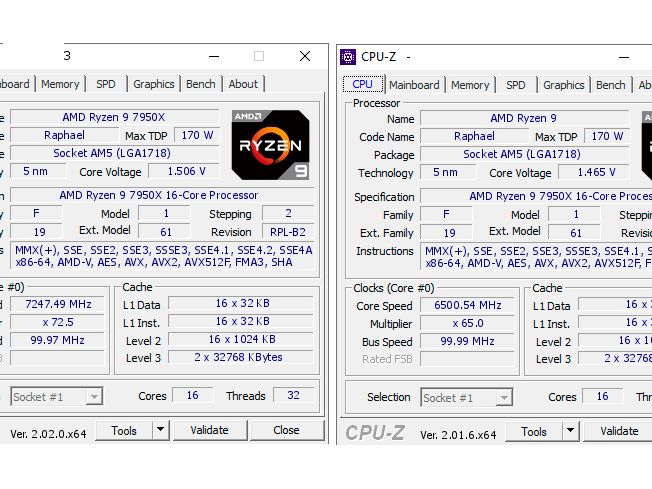Click the Ryzen 9 logo in left window
The width and height of the screenshot is (652, 489).
(270, 145)
